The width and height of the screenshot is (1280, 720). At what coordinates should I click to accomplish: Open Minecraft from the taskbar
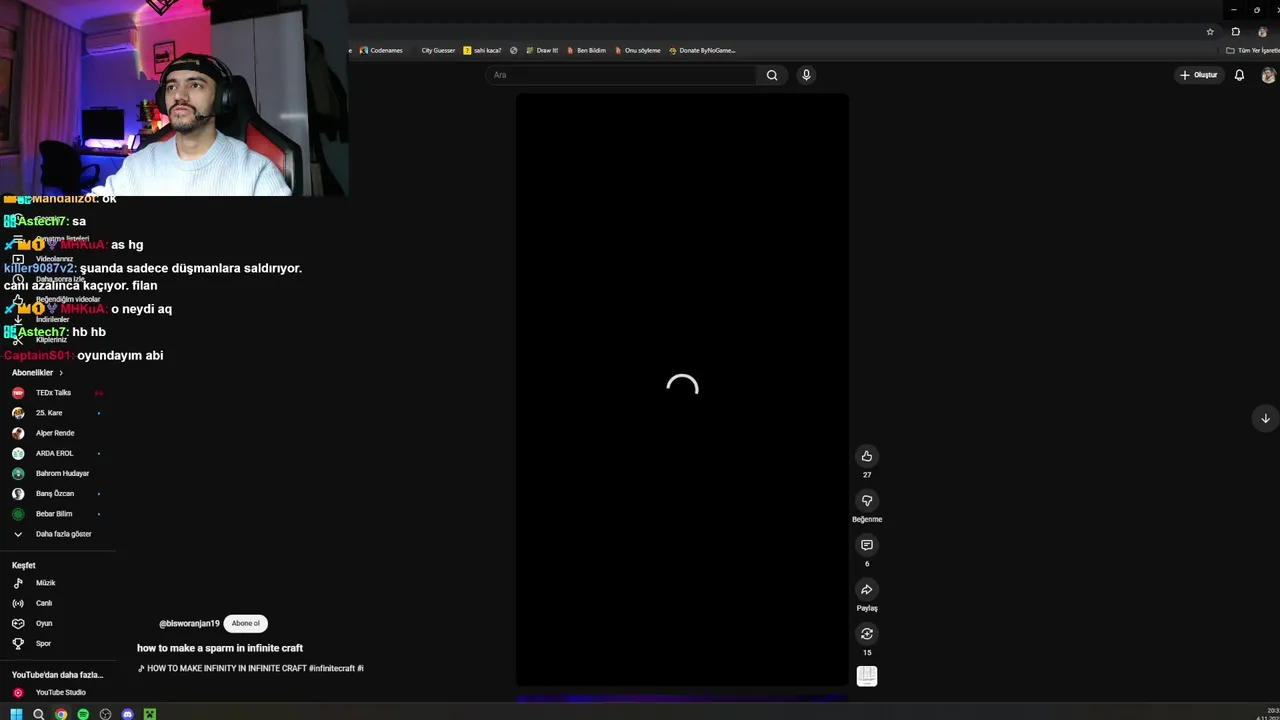pos(149,714)
